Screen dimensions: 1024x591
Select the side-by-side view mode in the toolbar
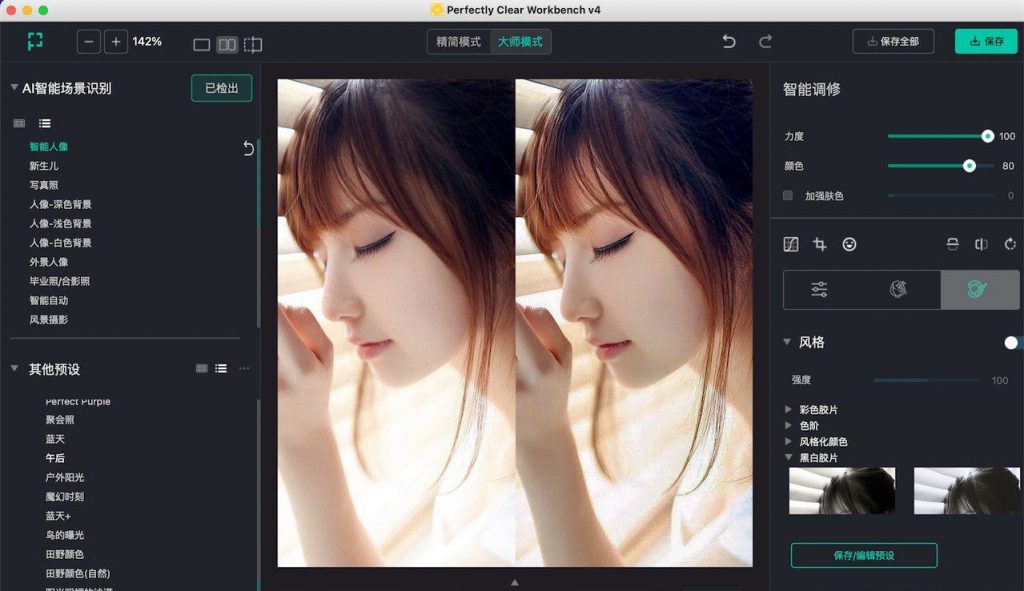pyautogui.click(x=227, y=45)
